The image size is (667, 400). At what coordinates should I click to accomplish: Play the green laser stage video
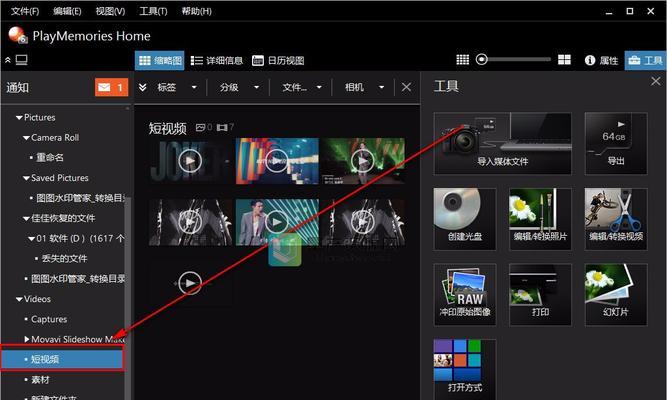click(363, 161)
